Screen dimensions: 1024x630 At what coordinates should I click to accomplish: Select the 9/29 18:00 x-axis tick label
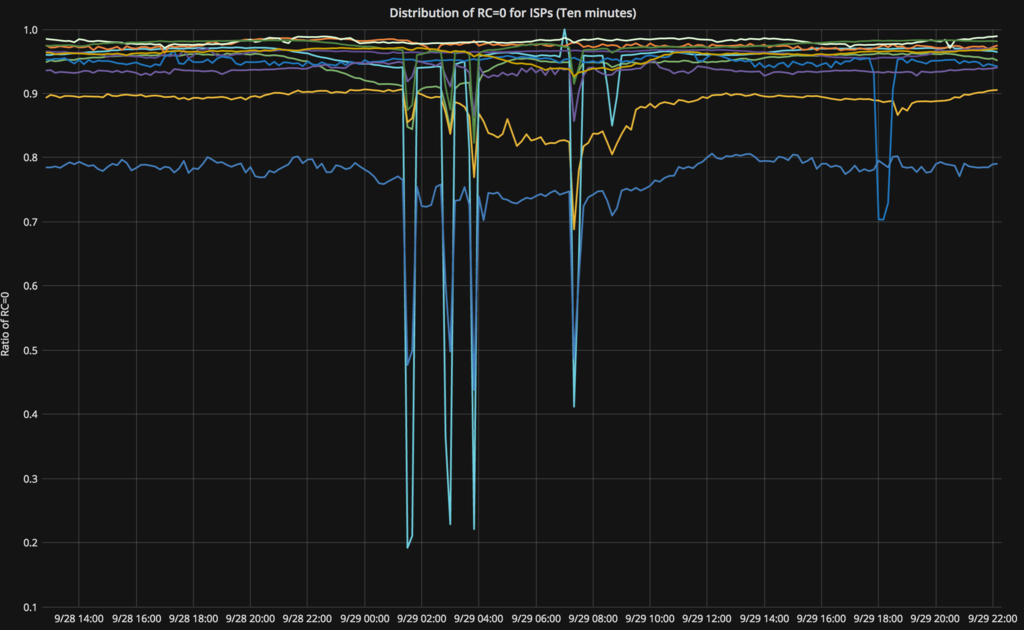878,620
